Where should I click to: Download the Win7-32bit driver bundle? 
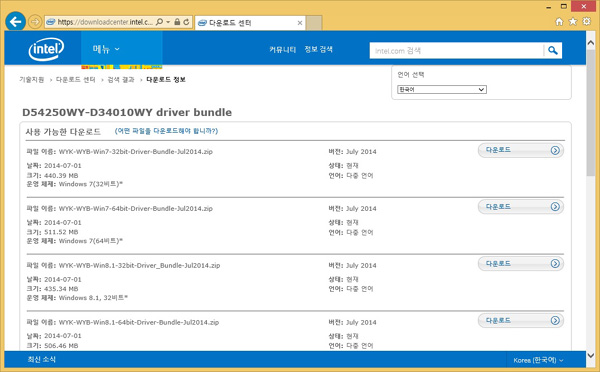[x=521, y=150]
